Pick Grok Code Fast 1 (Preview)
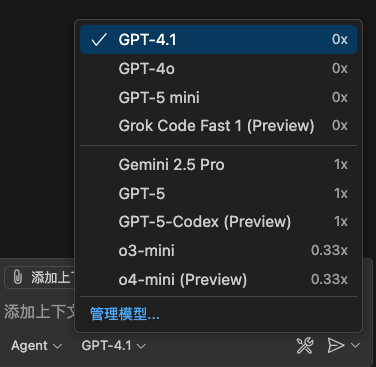The image size is (376, 367). pyautogui.click(x=218, y=126)
